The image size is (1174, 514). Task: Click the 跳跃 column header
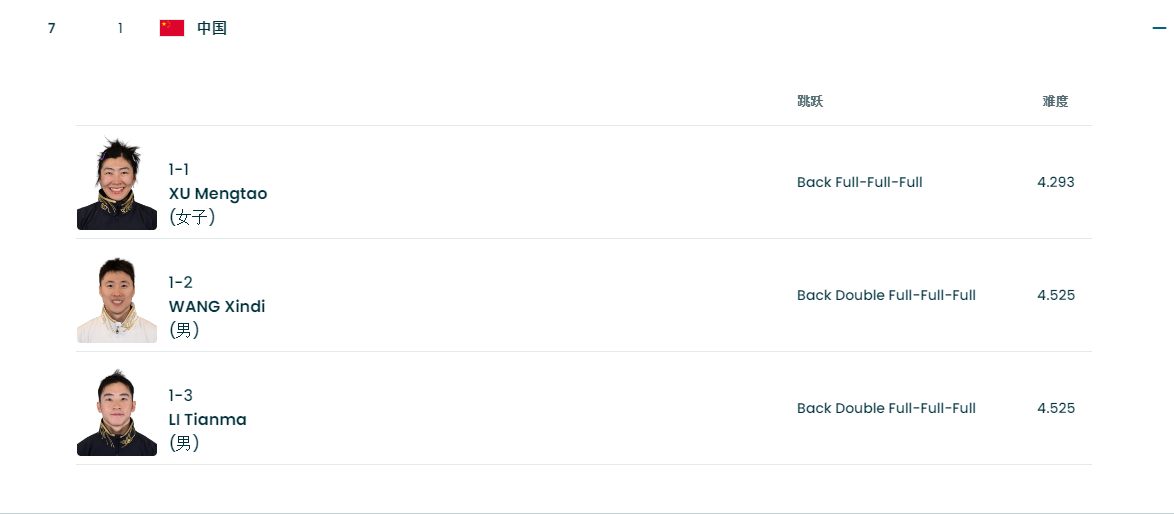point(810,101)
